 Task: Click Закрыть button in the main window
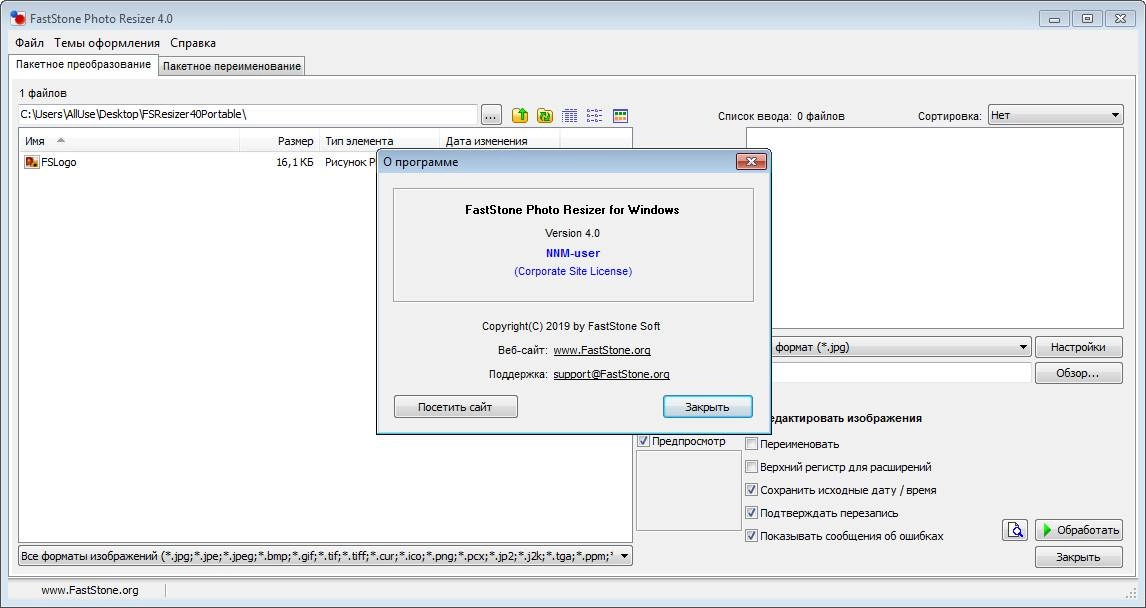pyautogui.click(x=1078, y=557)
